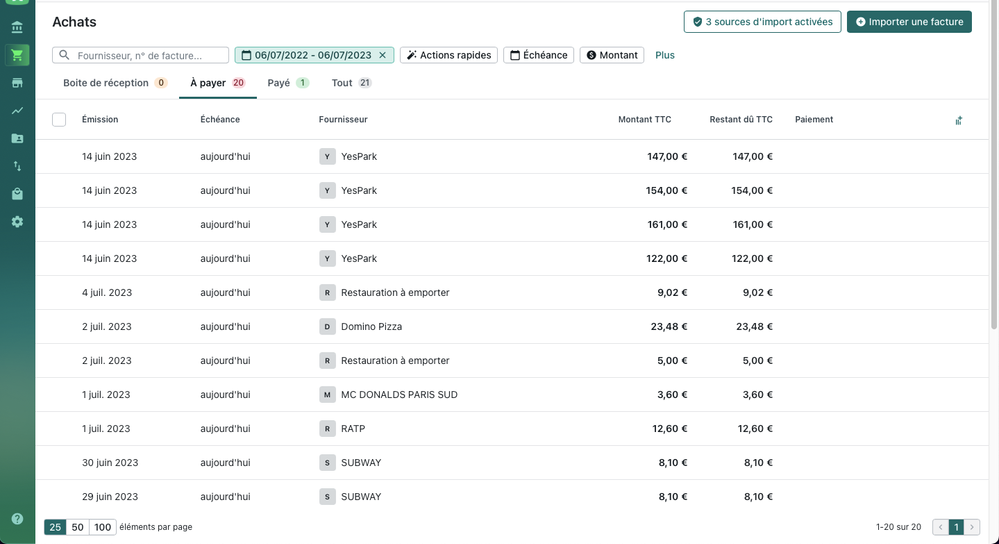Open the help question mark icon
This screenshot has width=999, height=544.
[17, 519]
